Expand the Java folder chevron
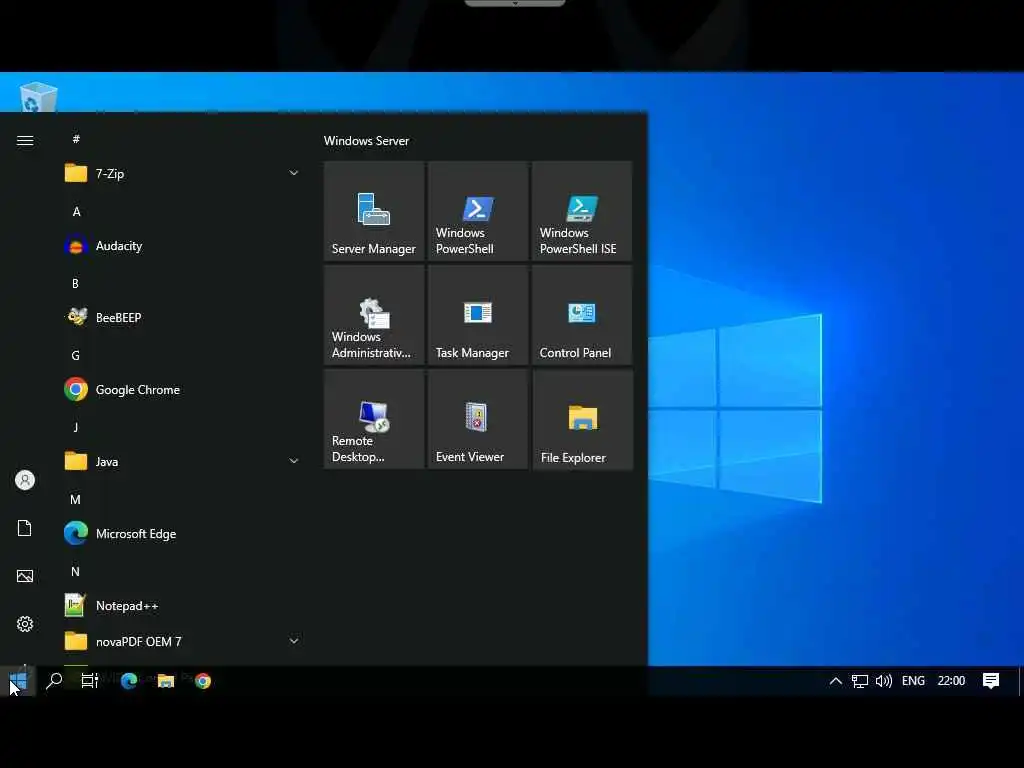This screenshot has width=1024, height=768. click(294, 461)
